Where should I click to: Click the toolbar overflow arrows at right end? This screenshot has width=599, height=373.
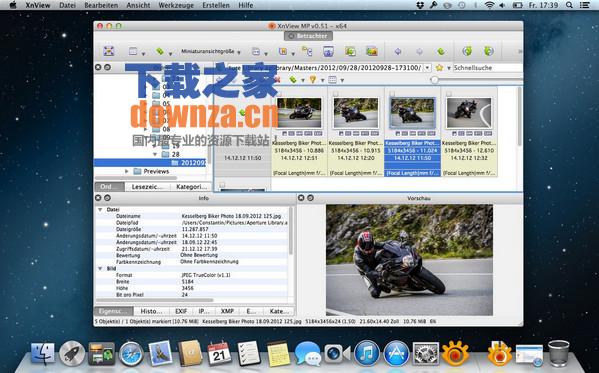click(520, 51)
